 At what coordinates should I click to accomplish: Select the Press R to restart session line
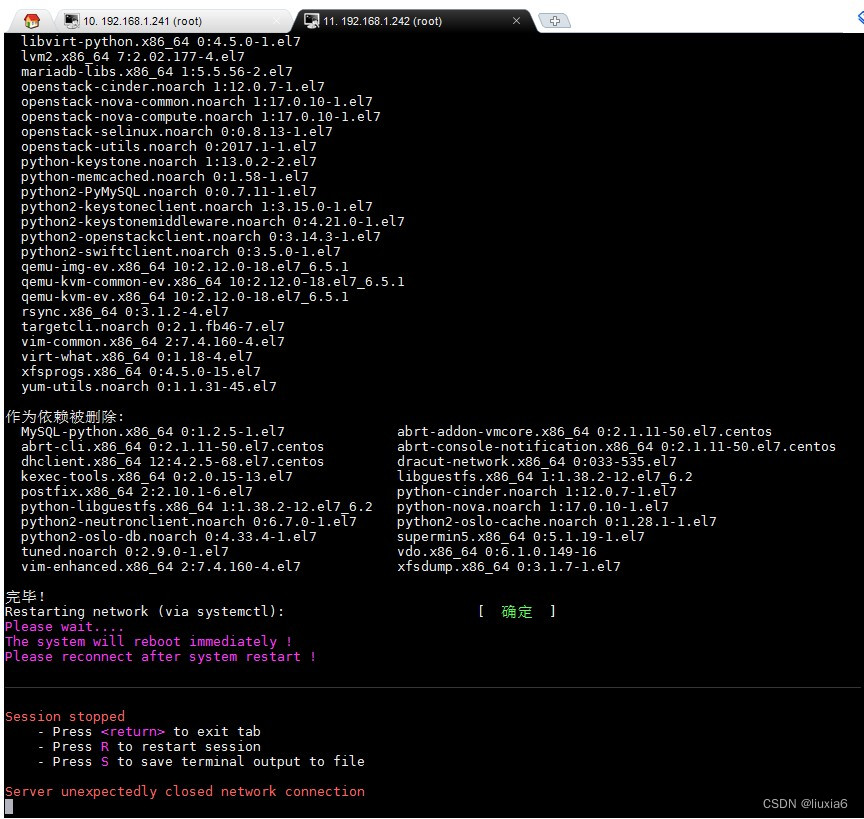[148, 746]
